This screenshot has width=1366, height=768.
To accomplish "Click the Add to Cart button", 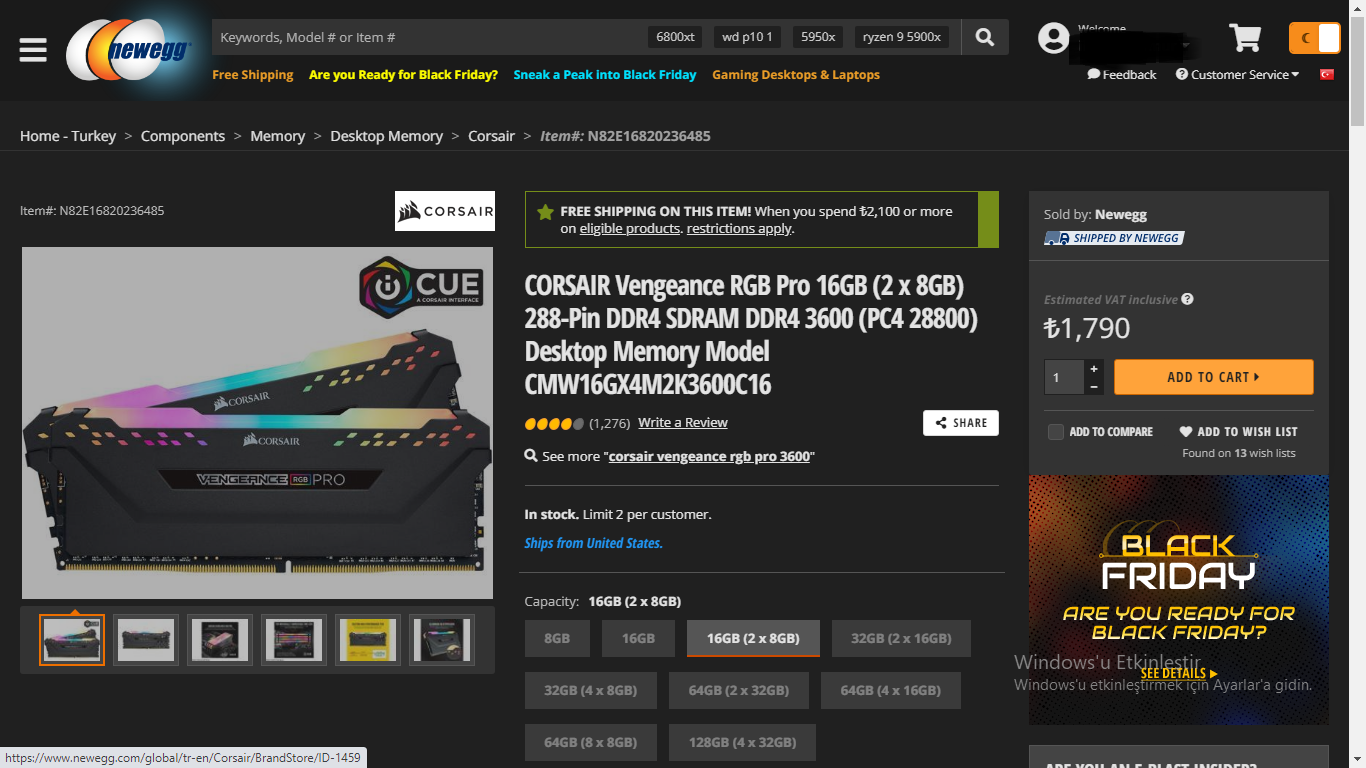I will click(1214, 377).
